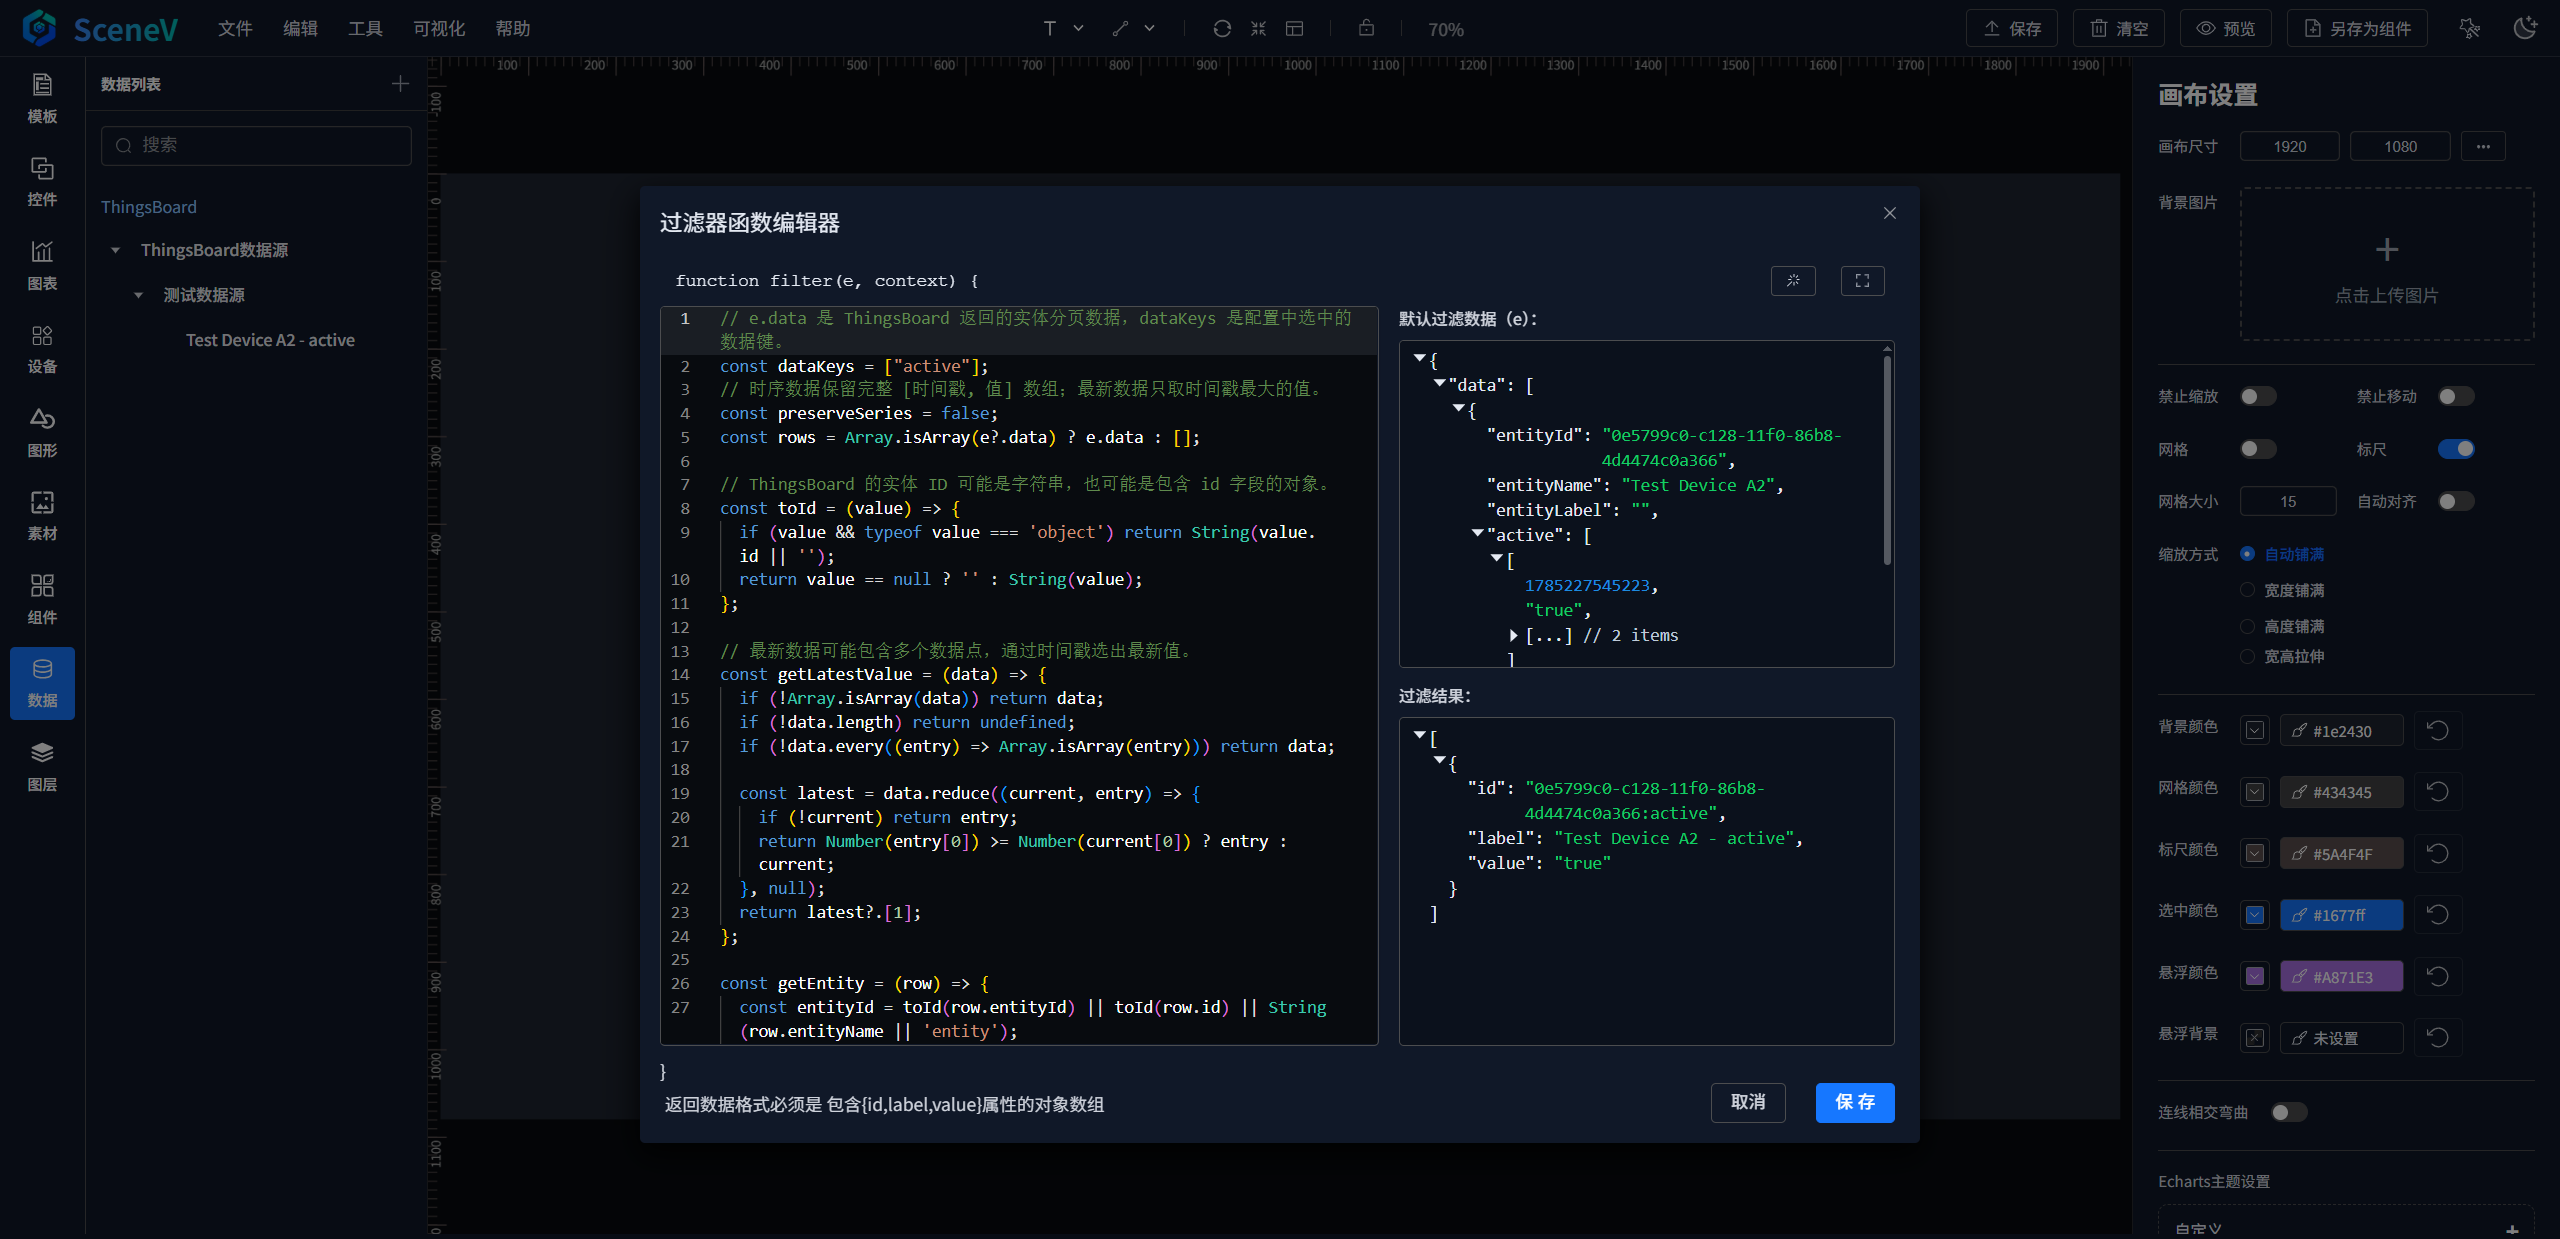Image resolution: width=2560 pixels, height=1239 pixels.
Task: Open the 可视化 menu
Action: 439,28
